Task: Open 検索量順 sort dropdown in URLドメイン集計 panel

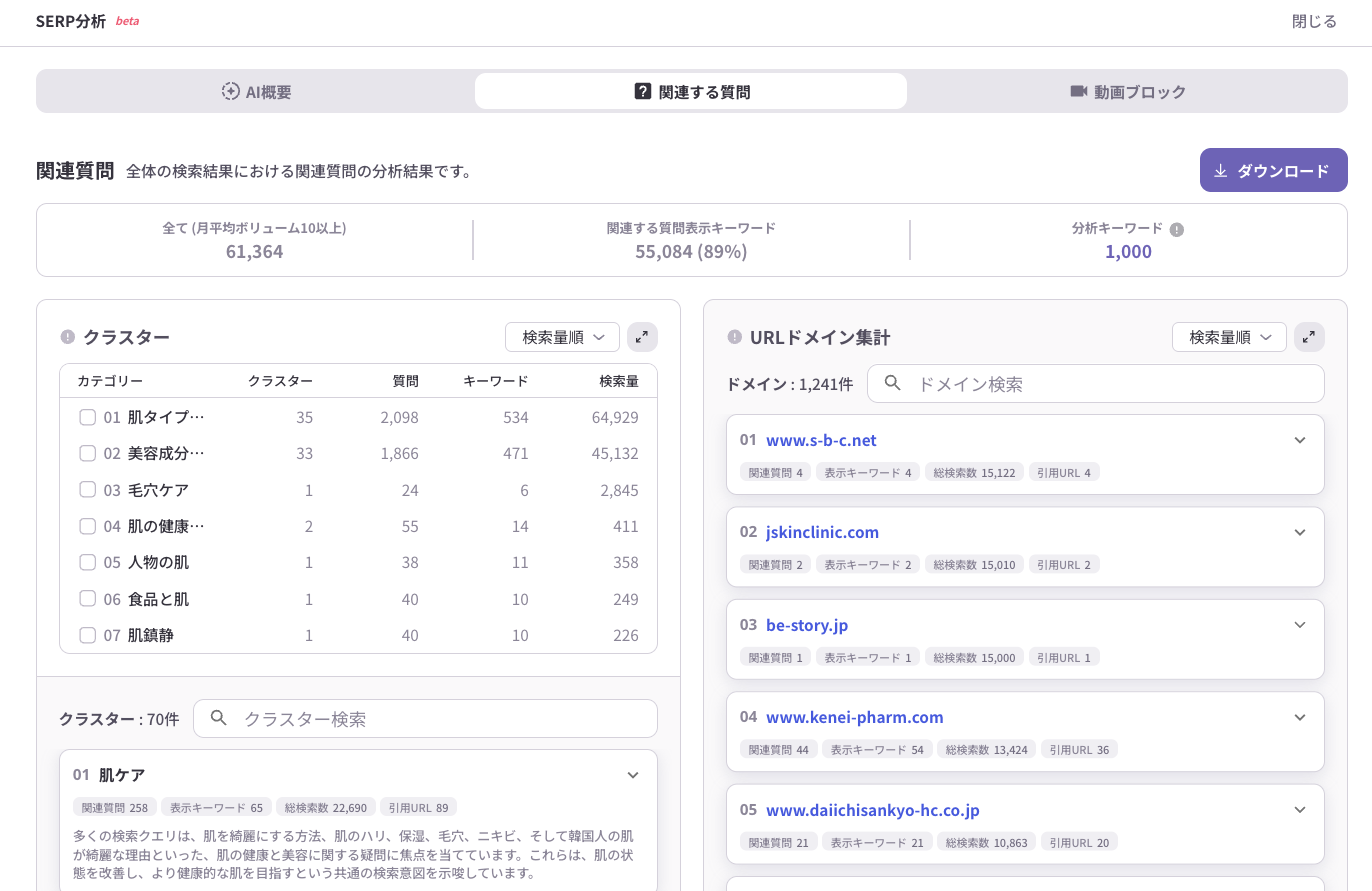Action: point(1229,337)
